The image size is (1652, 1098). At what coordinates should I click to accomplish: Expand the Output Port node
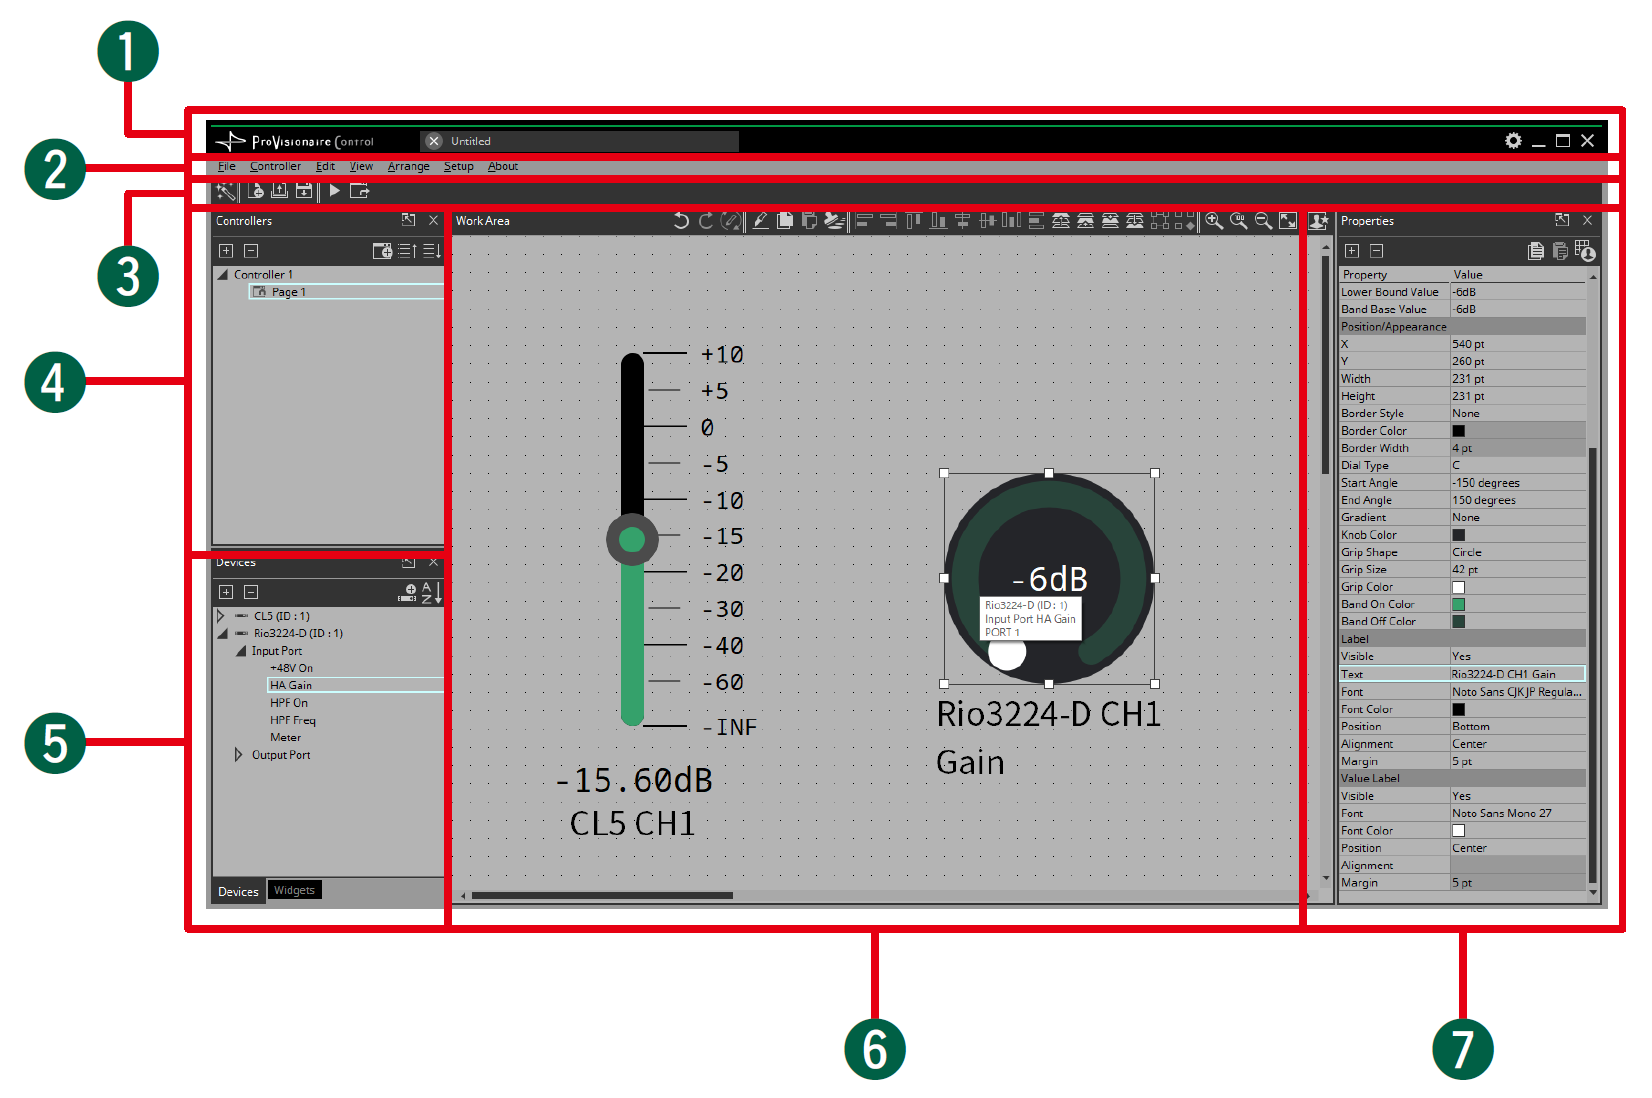(238, 754)
